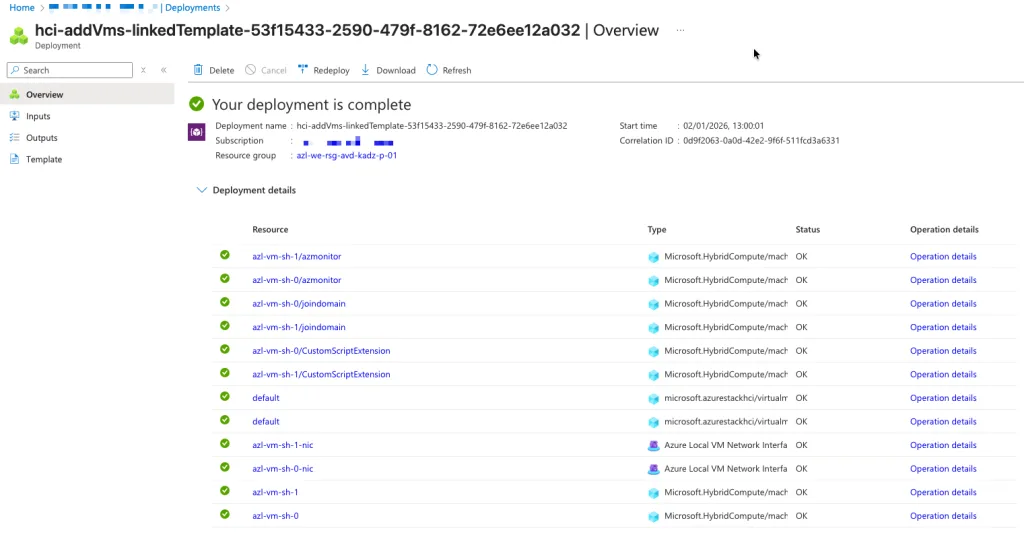Collapse the sidebar with double chevron
This screenshot has height=539, width=1024.
(x=164, y=70)
